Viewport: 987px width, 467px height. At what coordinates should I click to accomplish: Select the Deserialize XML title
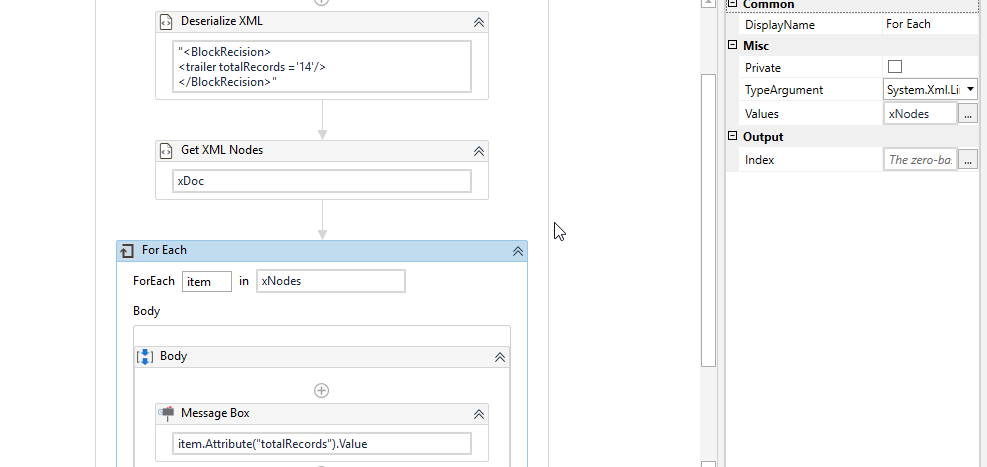click(222, 21)
